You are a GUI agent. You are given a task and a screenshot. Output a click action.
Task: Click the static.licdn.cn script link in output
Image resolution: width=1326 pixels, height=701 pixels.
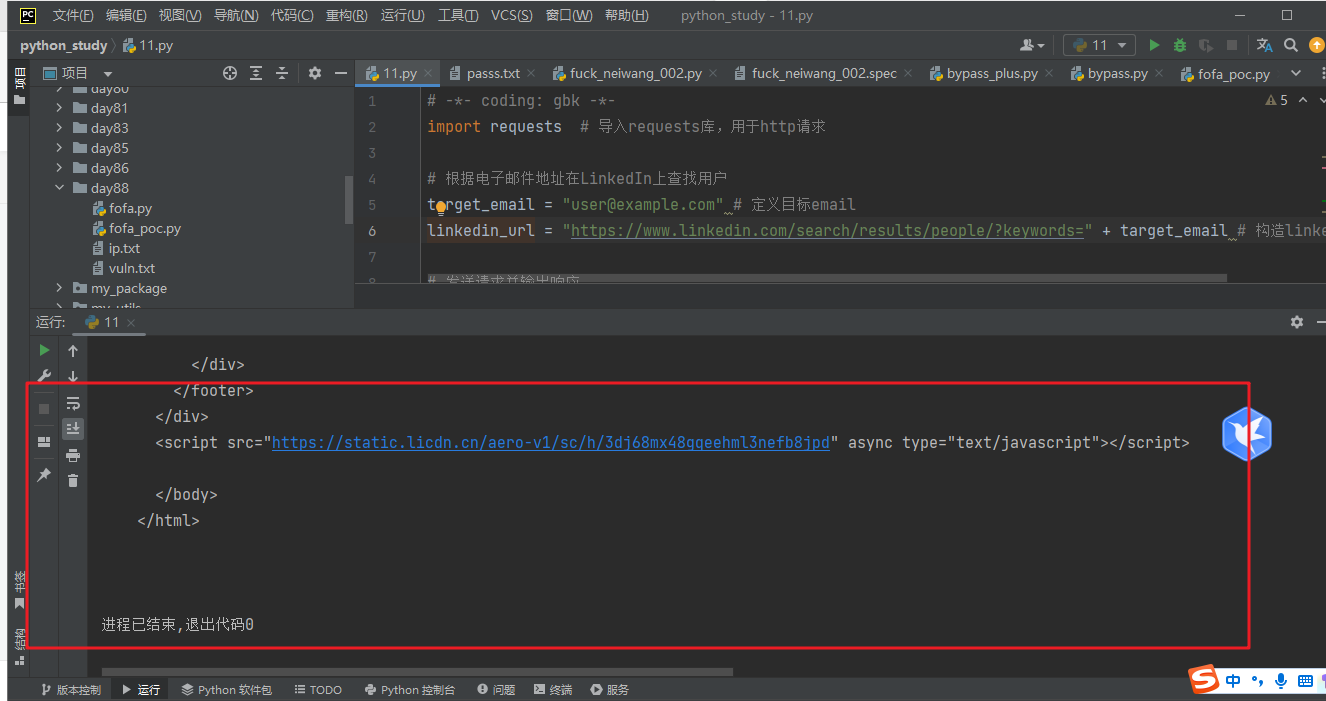pos(551,442)
